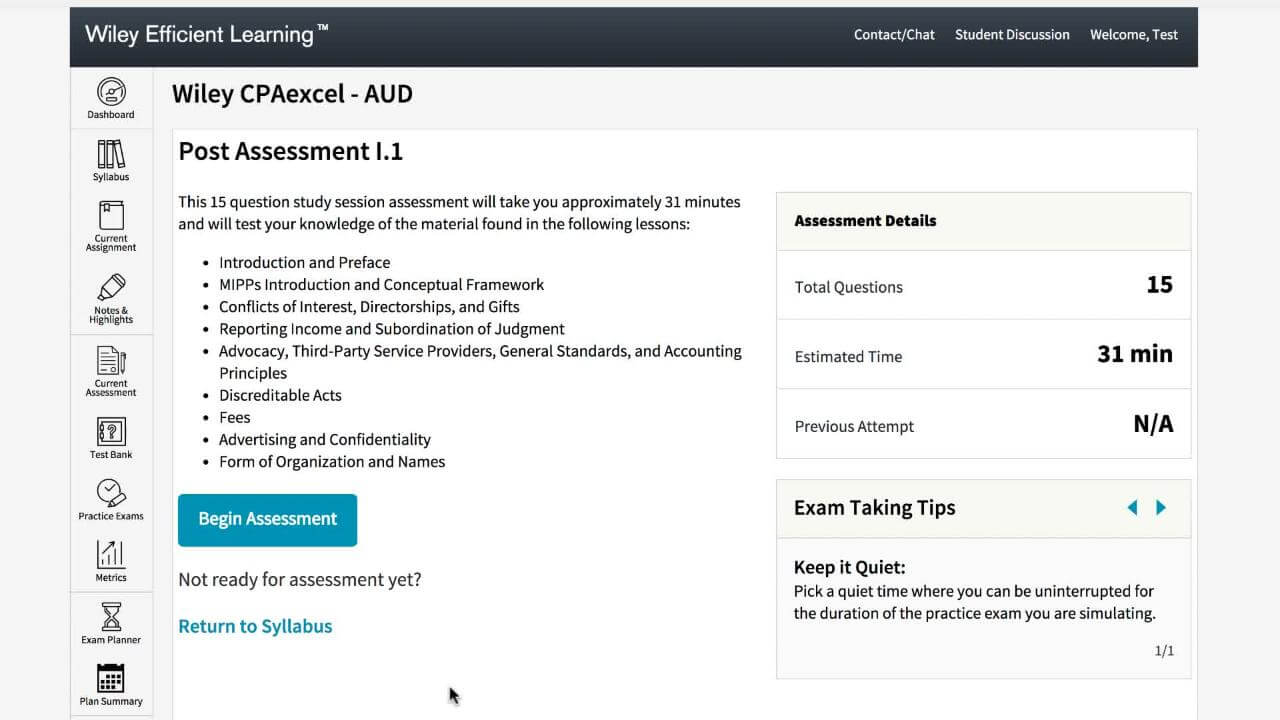Select the Advertising and Confidentiality lesson item
This screenshot has height=720, width=1280.
click(325, 439)
